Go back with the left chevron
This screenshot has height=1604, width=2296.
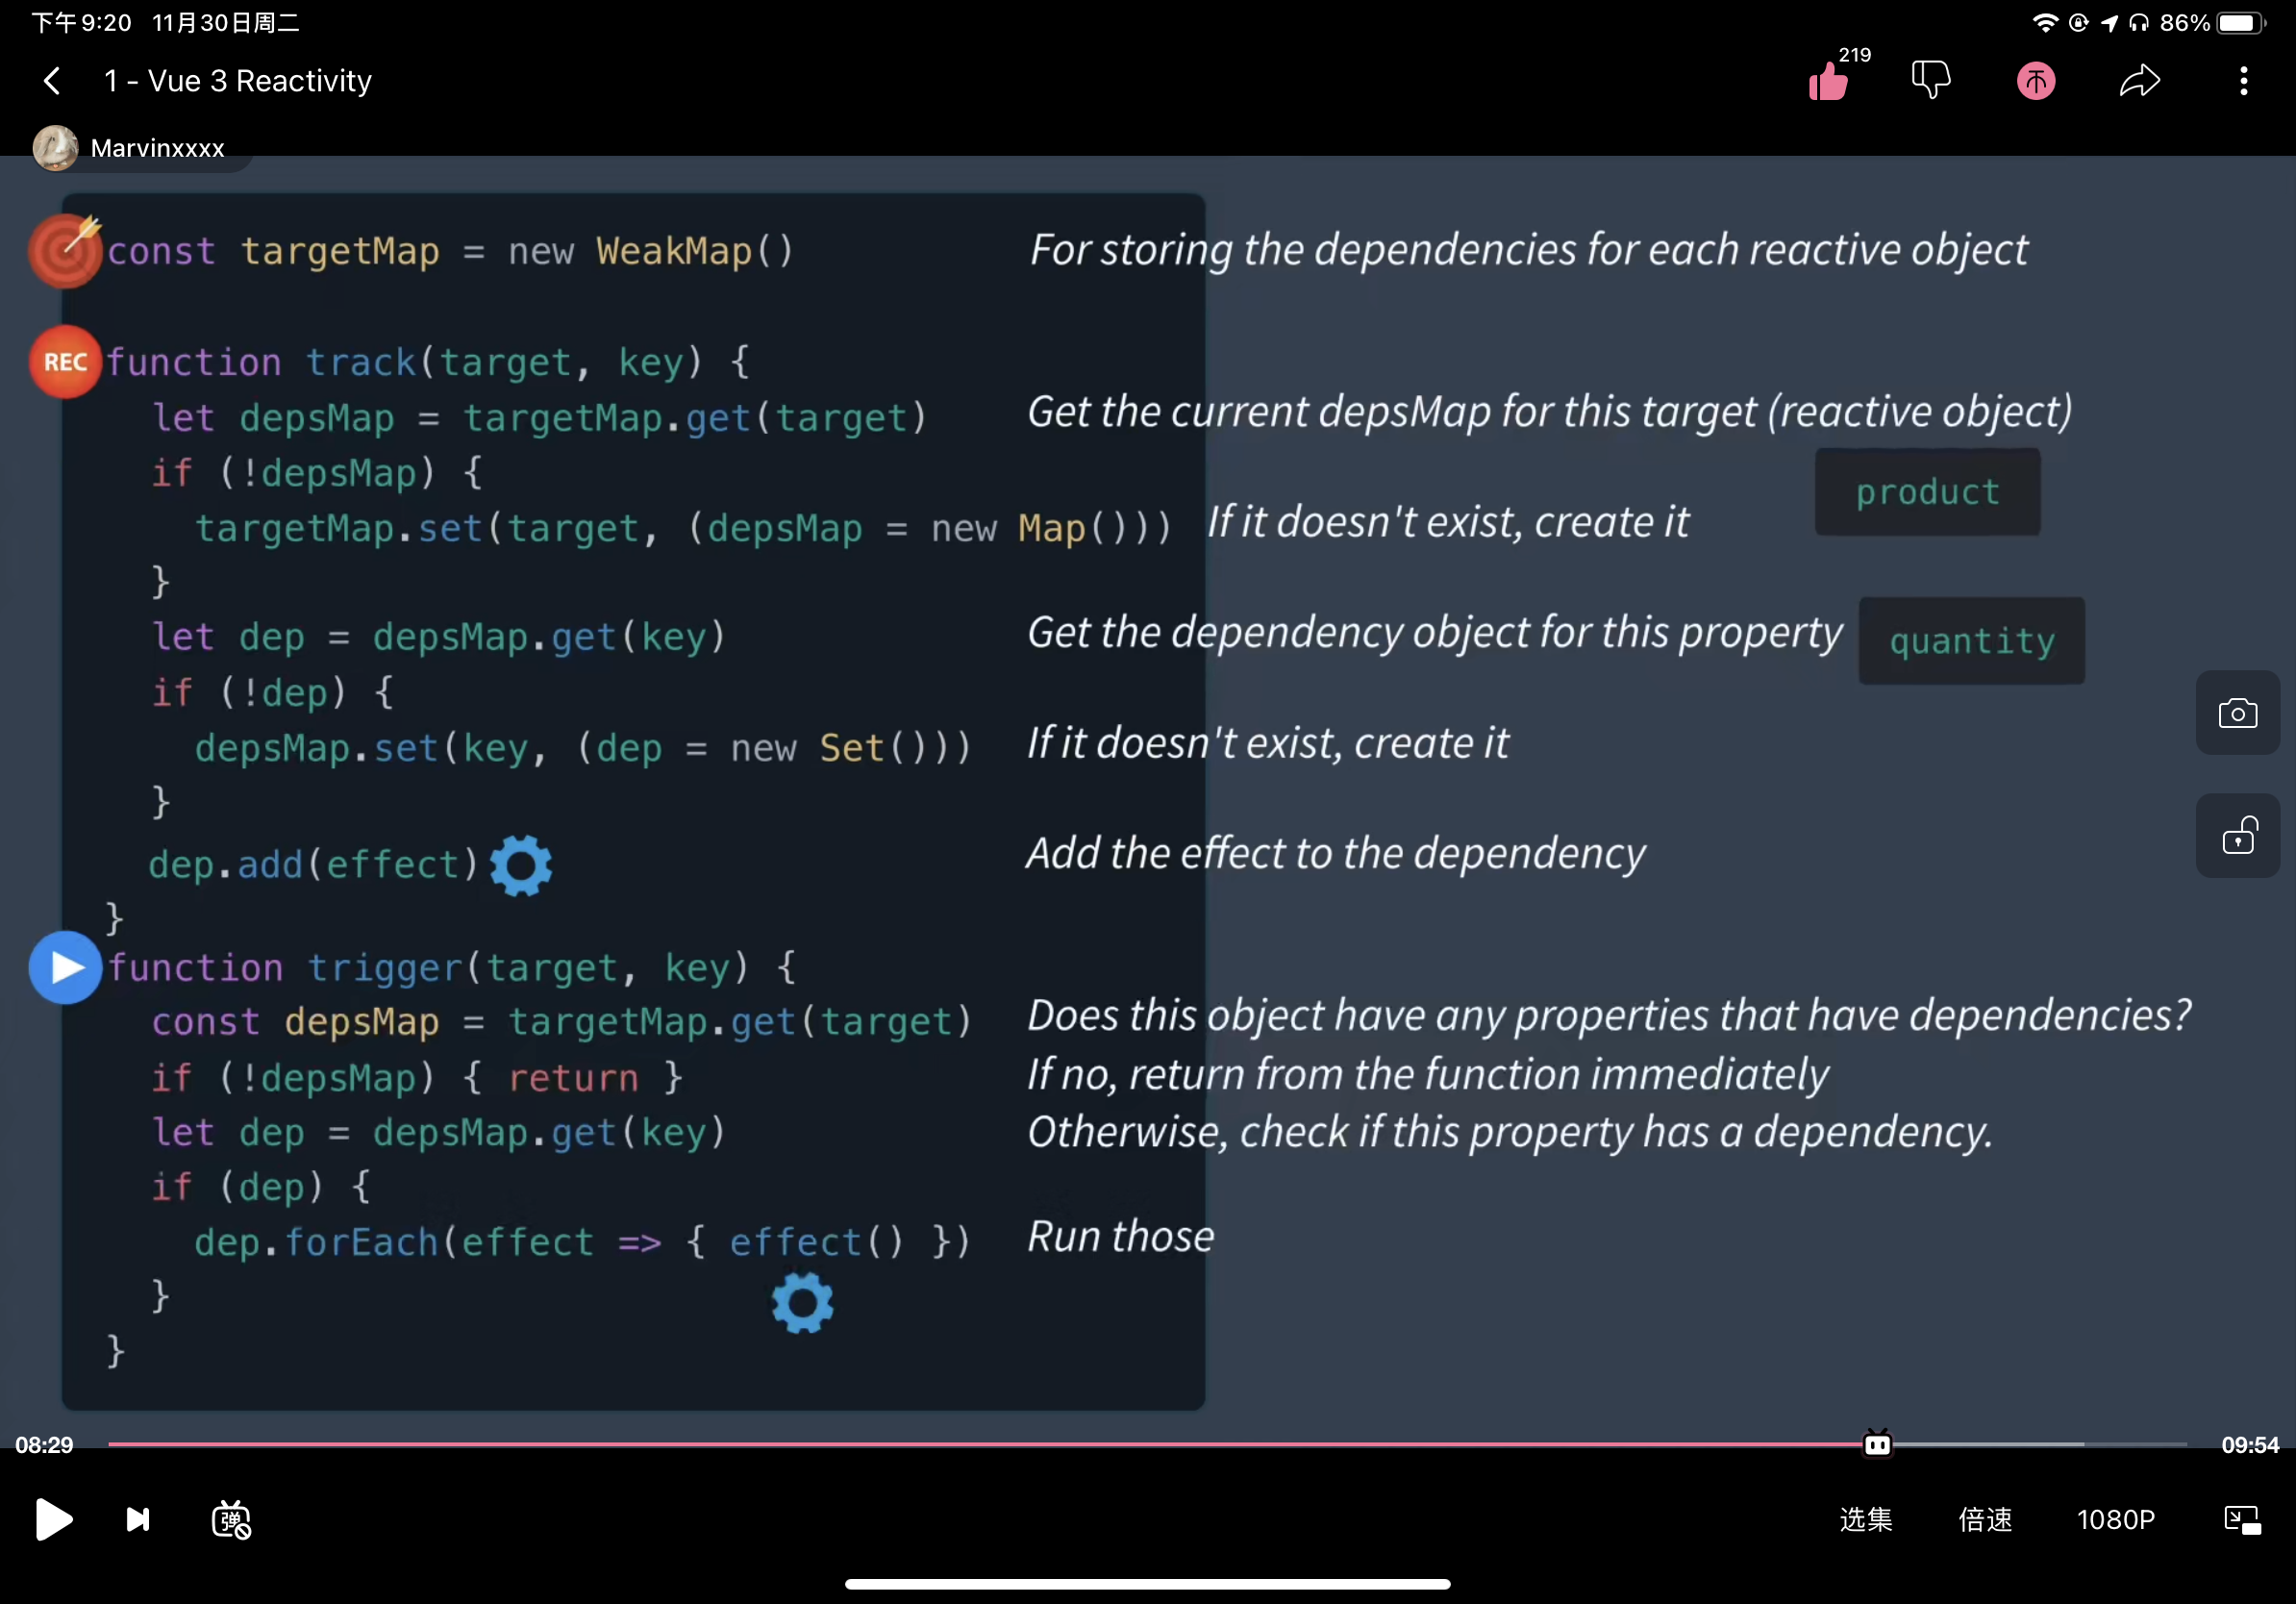53,81
